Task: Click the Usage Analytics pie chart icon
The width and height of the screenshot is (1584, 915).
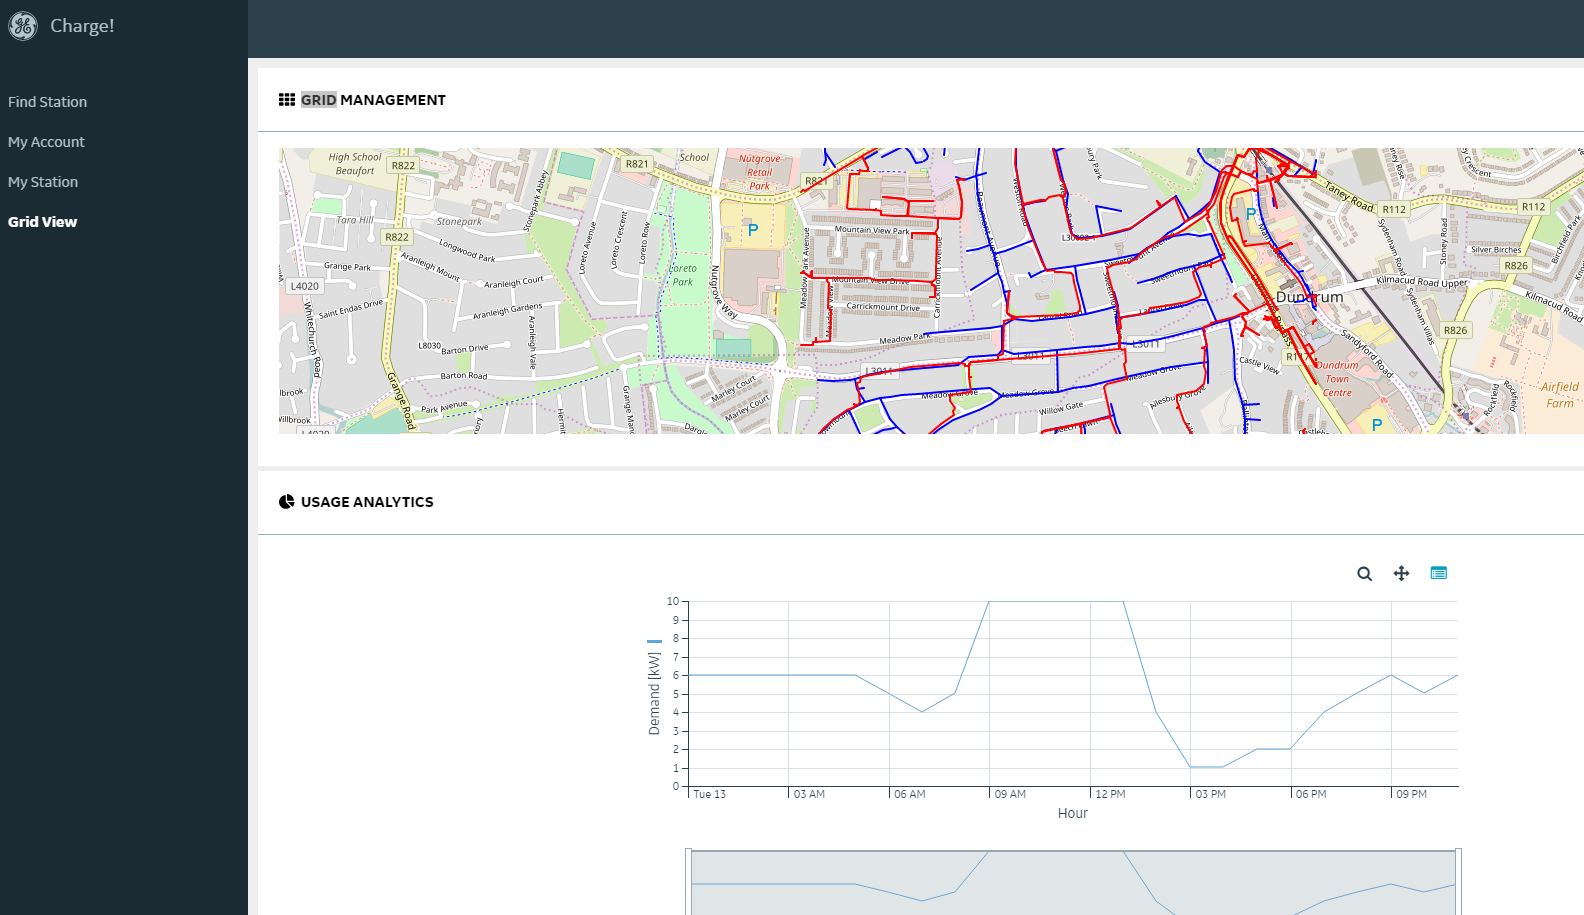Action: [x=287, y=502]
